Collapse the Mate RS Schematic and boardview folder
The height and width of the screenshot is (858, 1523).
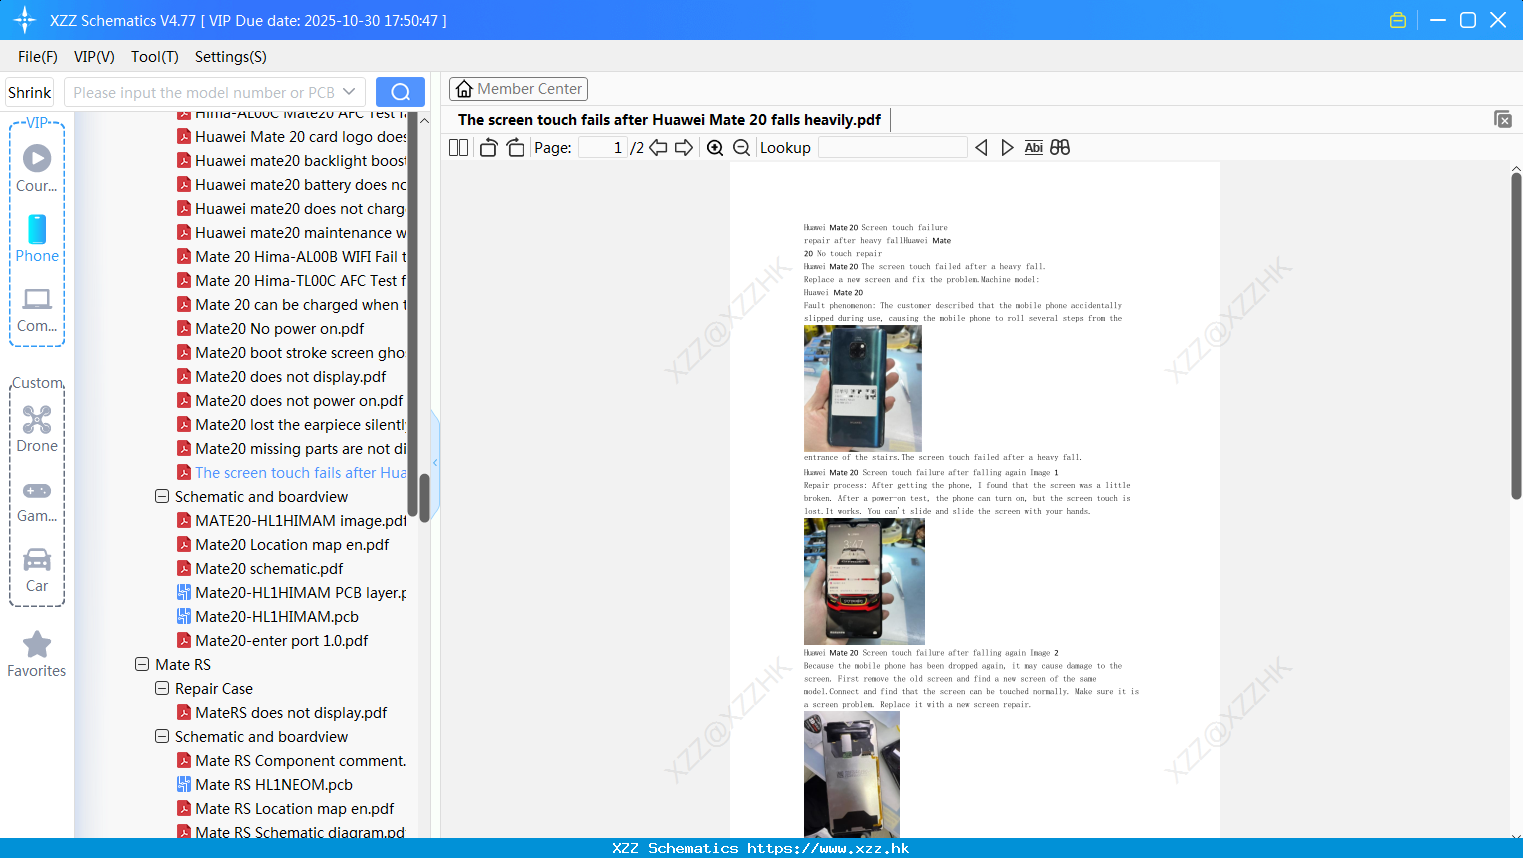click(162, 736)
